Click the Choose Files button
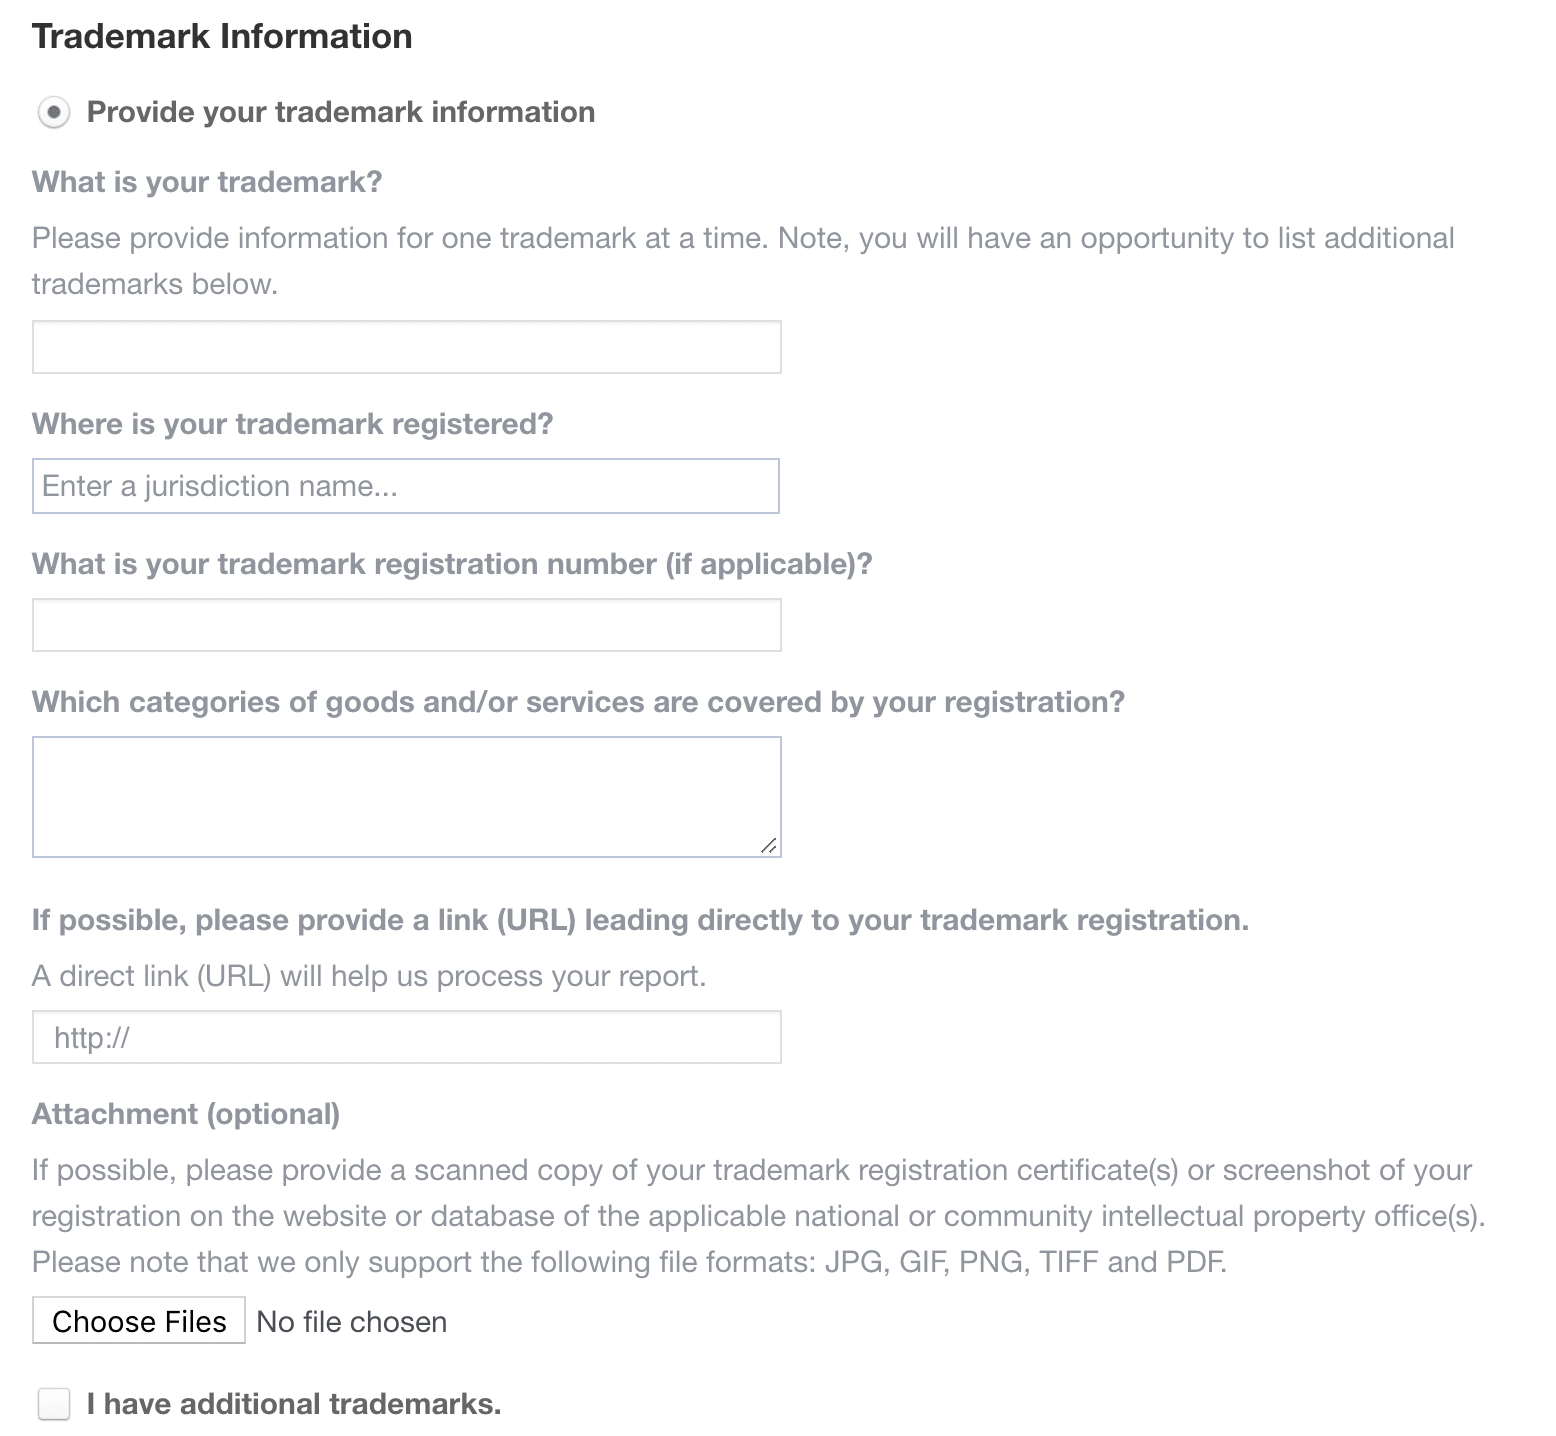 [138, 1321]
